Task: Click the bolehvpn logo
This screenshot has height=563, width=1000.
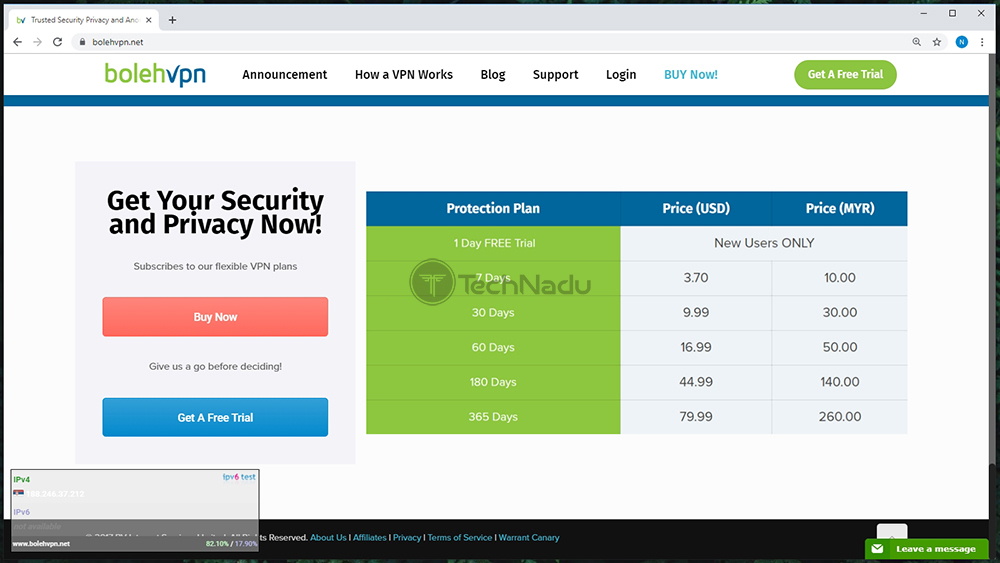Action: pyautogui.click(x=155, y=75)
